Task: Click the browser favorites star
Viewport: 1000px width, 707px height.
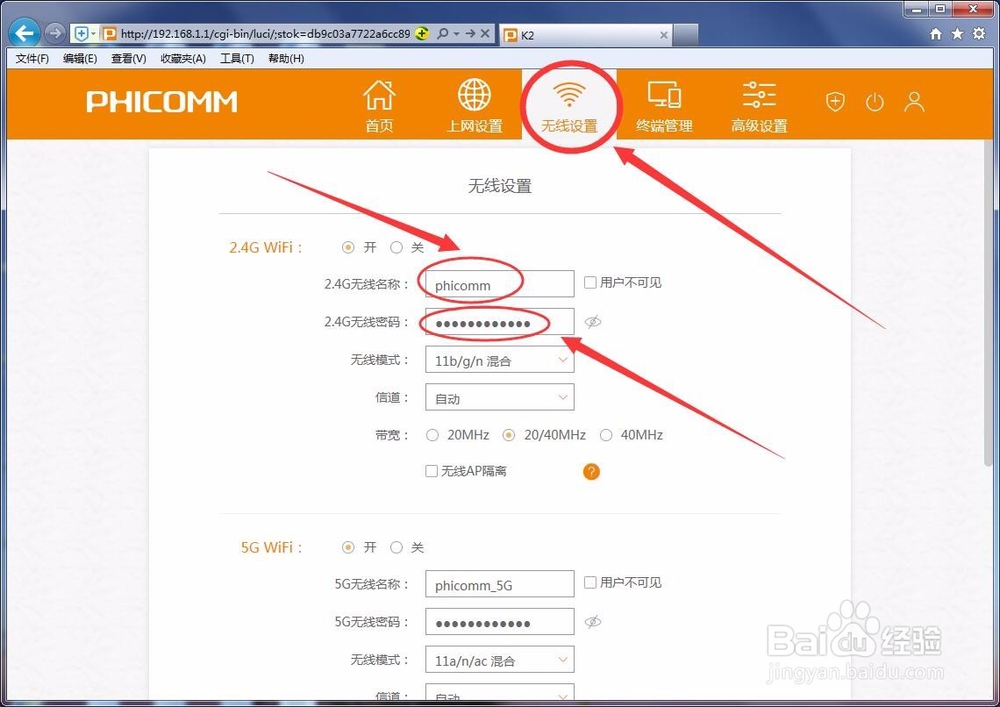Action: tap(957, 32)
